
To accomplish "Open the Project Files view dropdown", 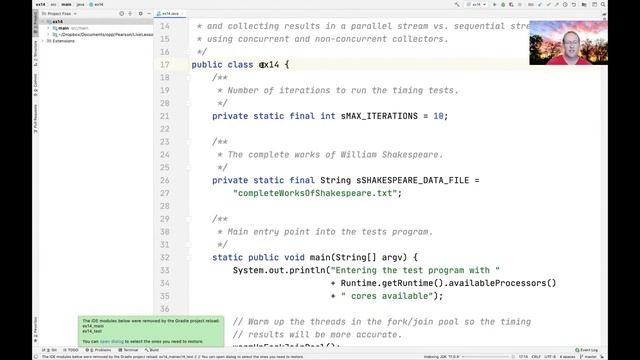I will point(60,13).
